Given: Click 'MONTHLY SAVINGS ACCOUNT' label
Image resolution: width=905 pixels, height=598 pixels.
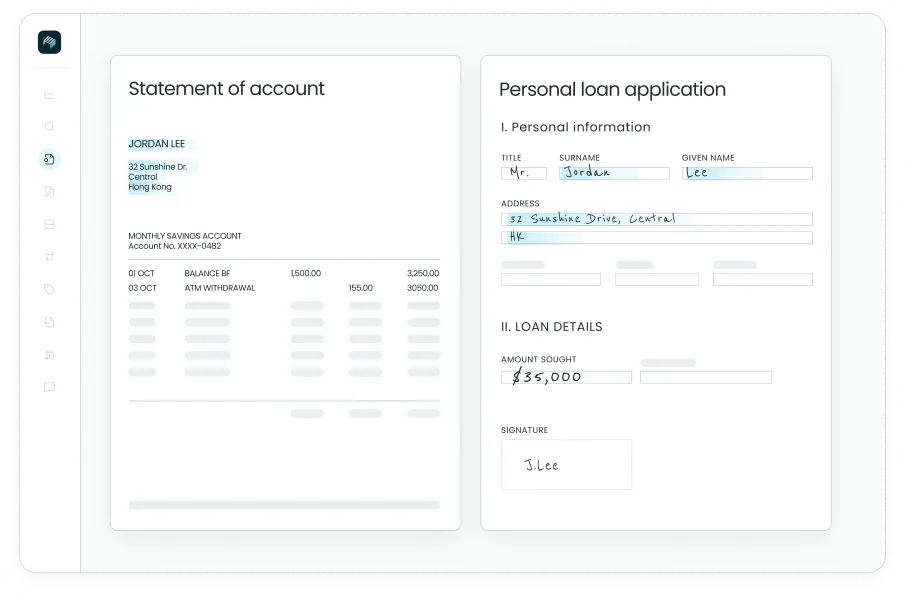Looking at the screenshot, I should pos(185,236).
